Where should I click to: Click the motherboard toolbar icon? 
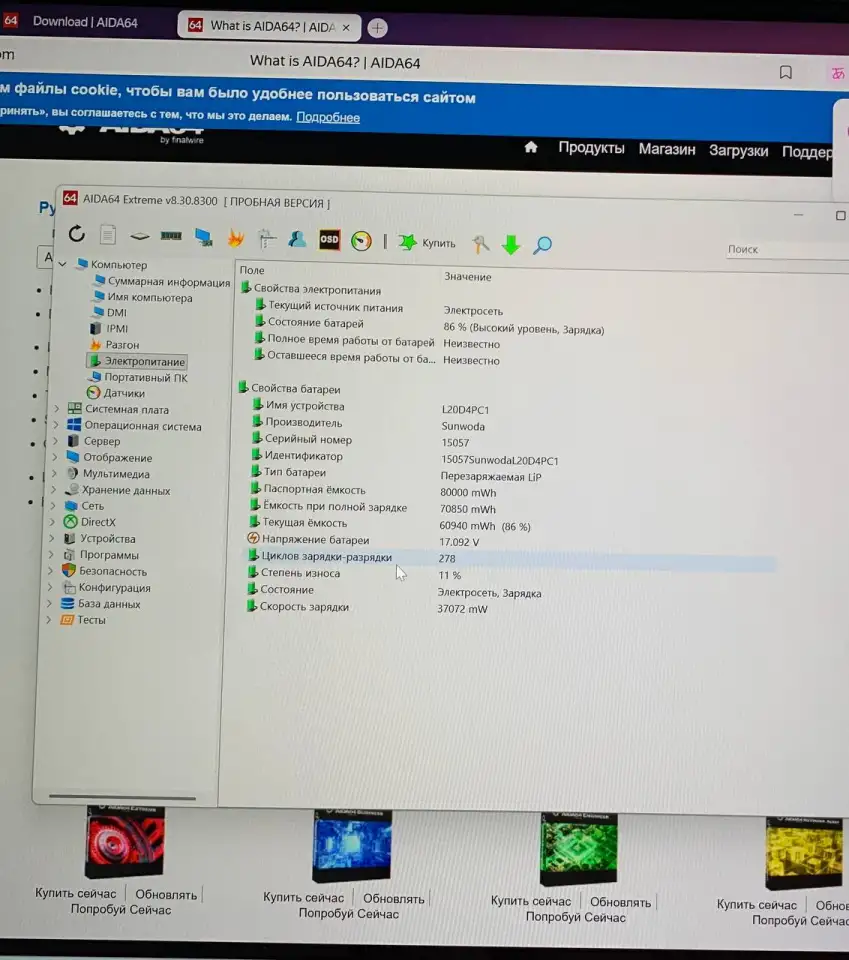[x=140, y=236]
